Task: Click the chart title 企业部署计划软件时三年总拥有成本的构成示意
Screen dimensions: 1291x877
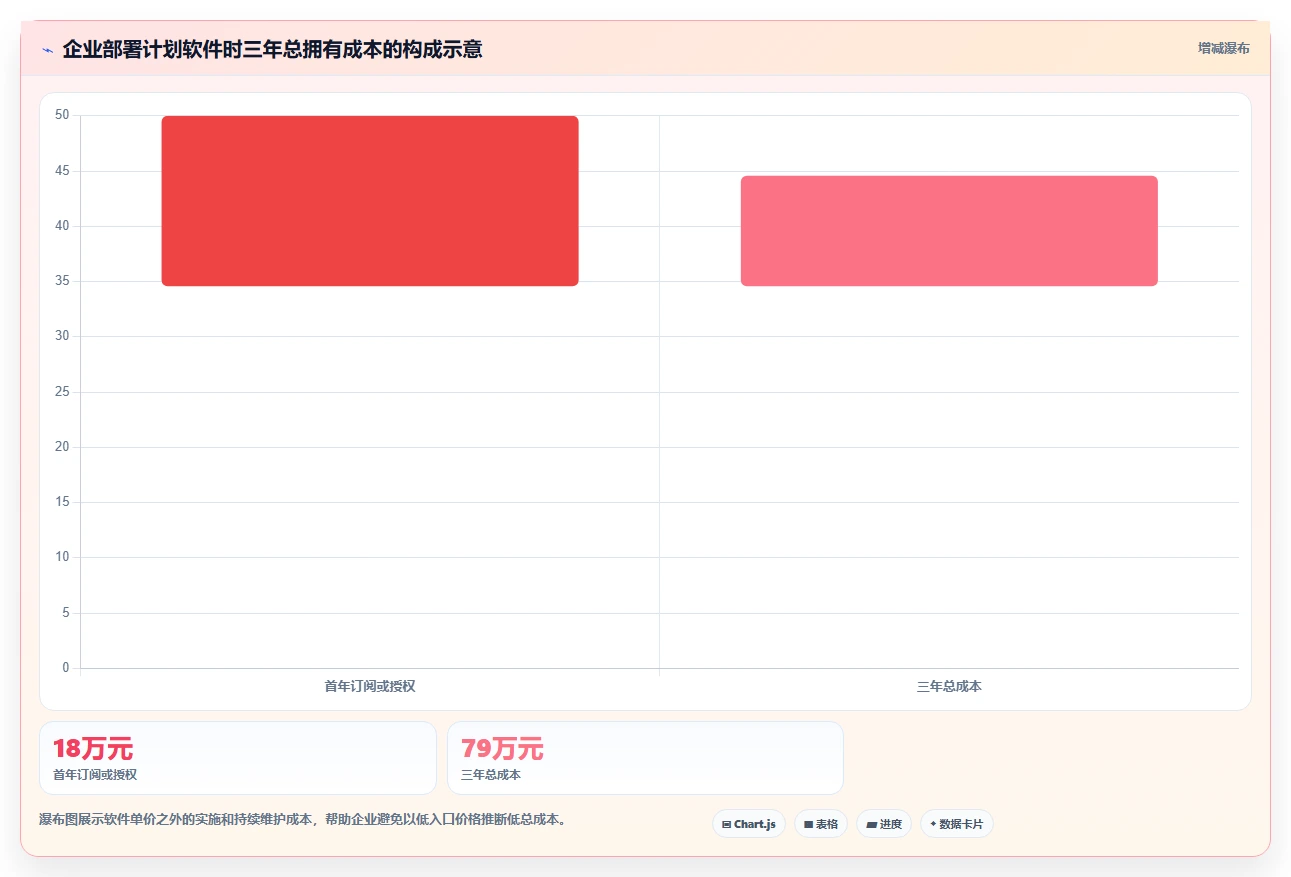Action: (272, 49)
